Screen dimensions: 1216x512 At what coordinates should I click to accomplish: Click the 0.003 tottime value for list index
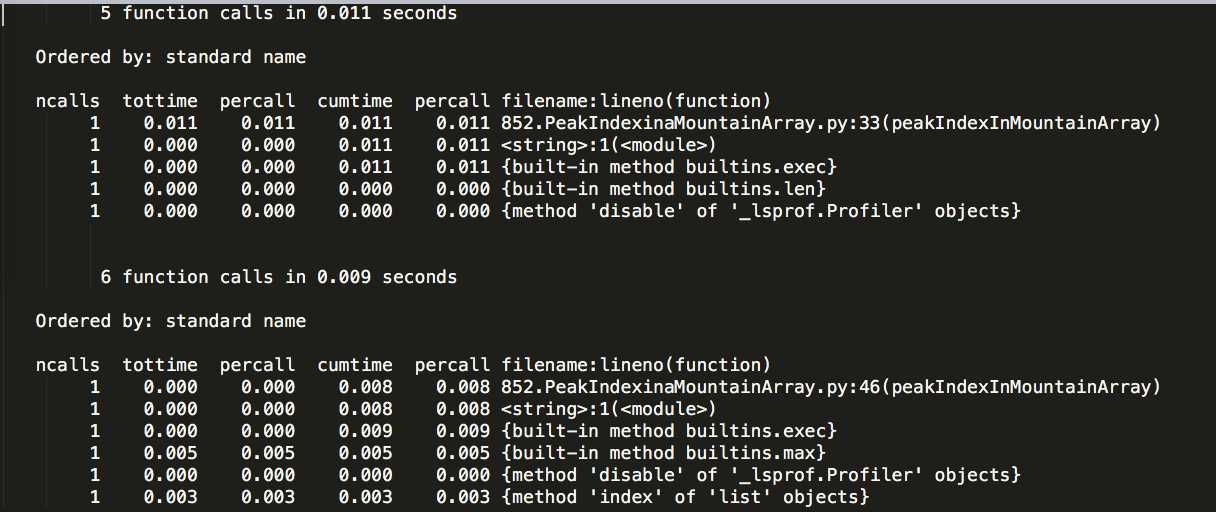pos(171,497)
